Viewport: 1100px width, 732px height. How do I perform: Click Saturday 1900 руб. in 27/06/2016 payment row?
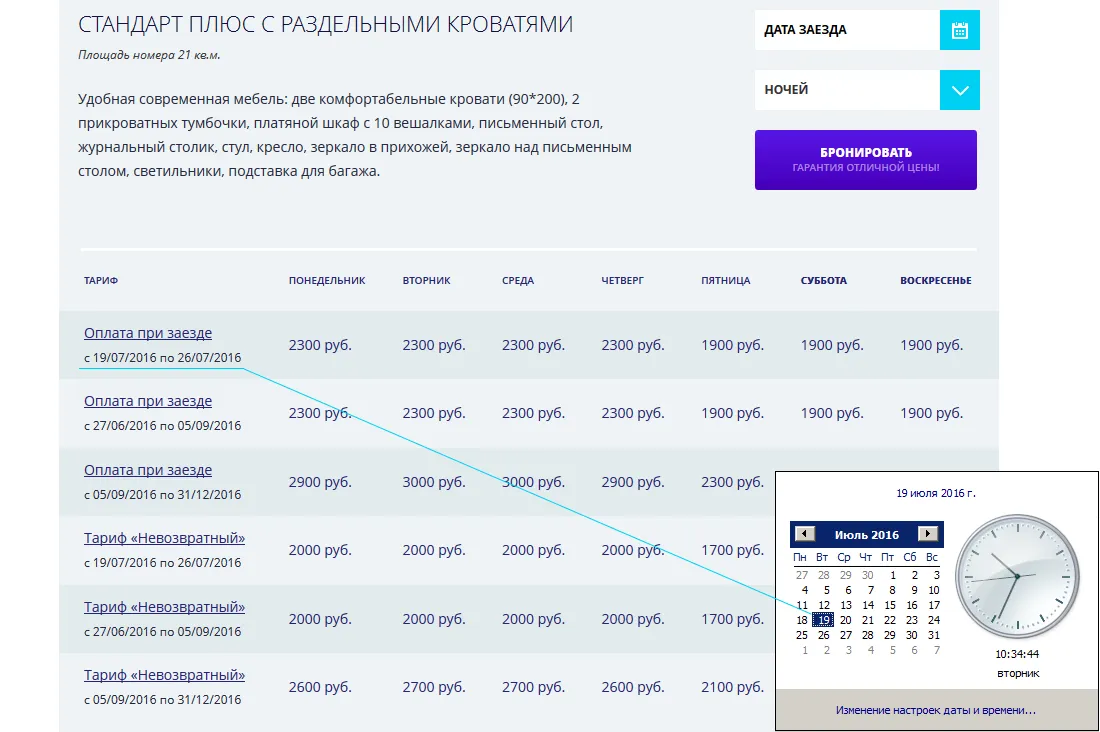coord(832,413)
